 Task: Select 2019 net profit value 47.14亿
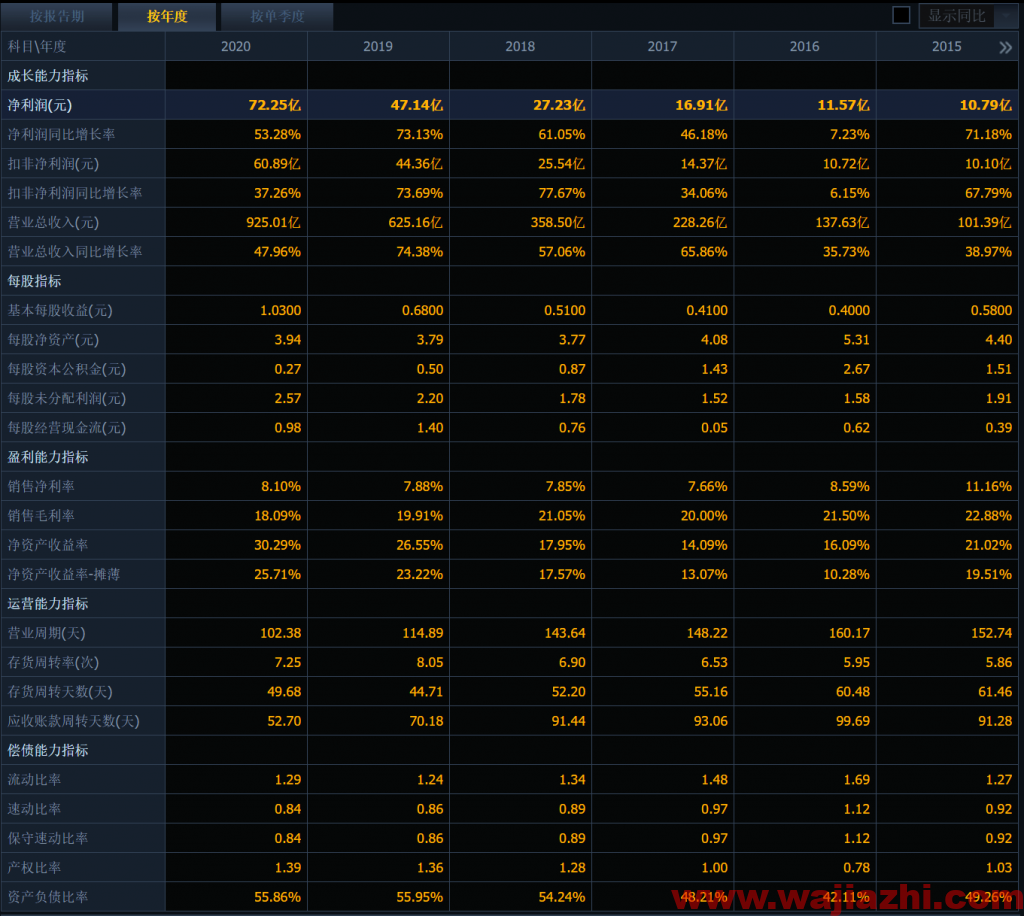point(417,105)
